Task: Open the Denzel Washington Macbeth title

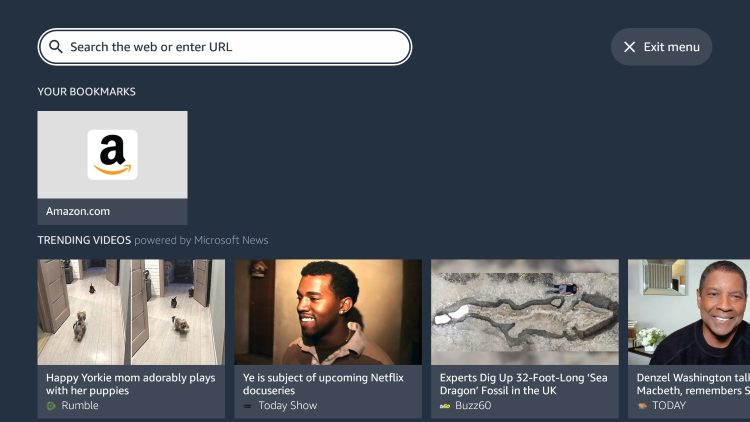Action: click(693, 384)
